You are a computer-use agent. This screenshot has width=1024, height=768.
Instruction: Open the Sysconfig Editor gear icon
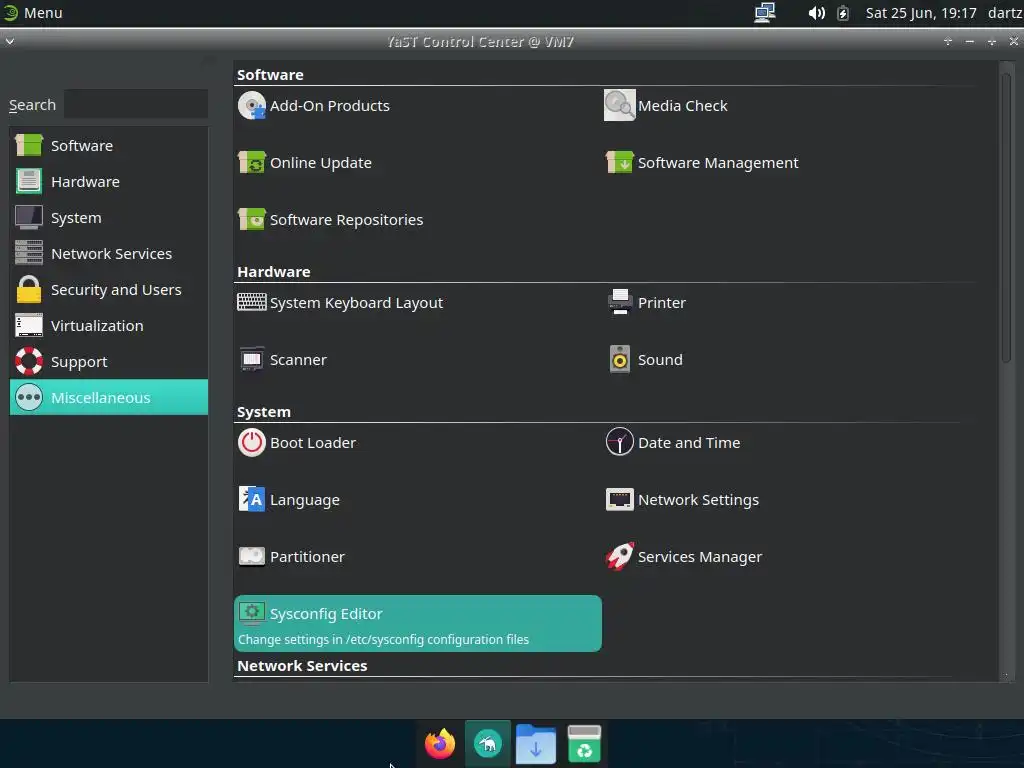[x=251, y=613]
